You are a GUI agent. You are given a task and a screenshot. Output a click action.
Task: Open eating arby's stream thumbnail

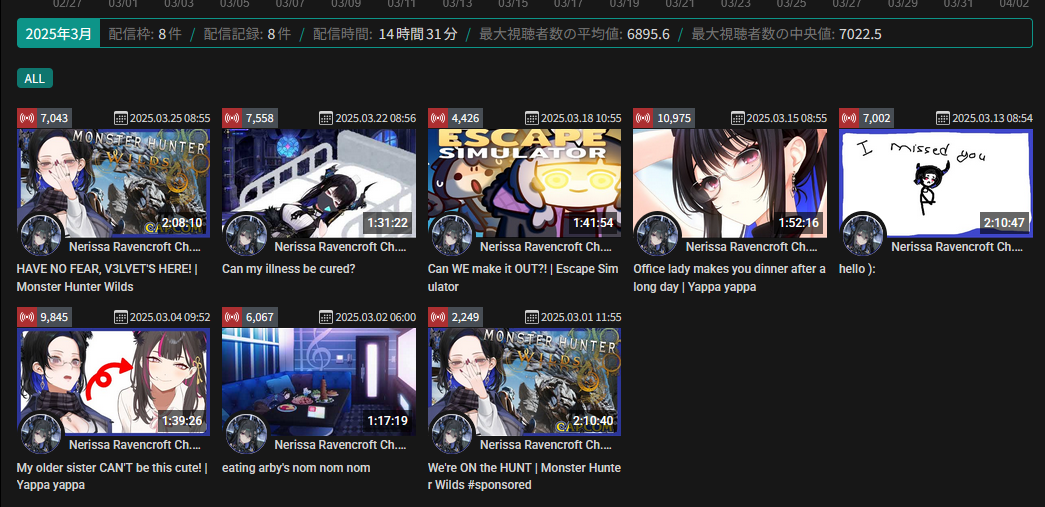(x=319, y=382)
